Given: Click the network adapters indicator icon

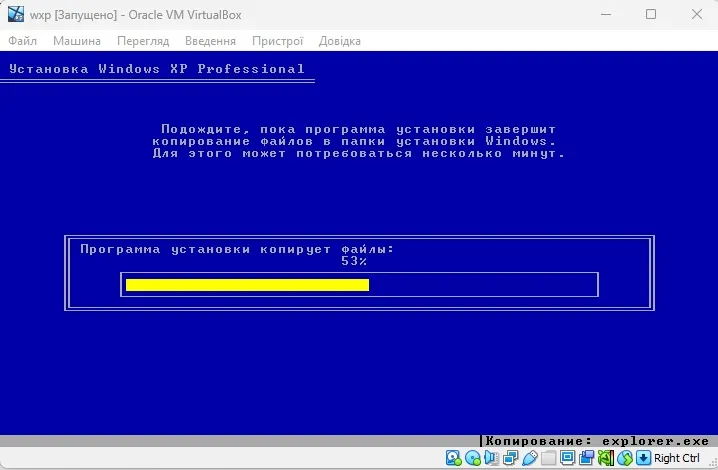Looking at the screenshot, I should pyautogui.click(x=510, y=458).
